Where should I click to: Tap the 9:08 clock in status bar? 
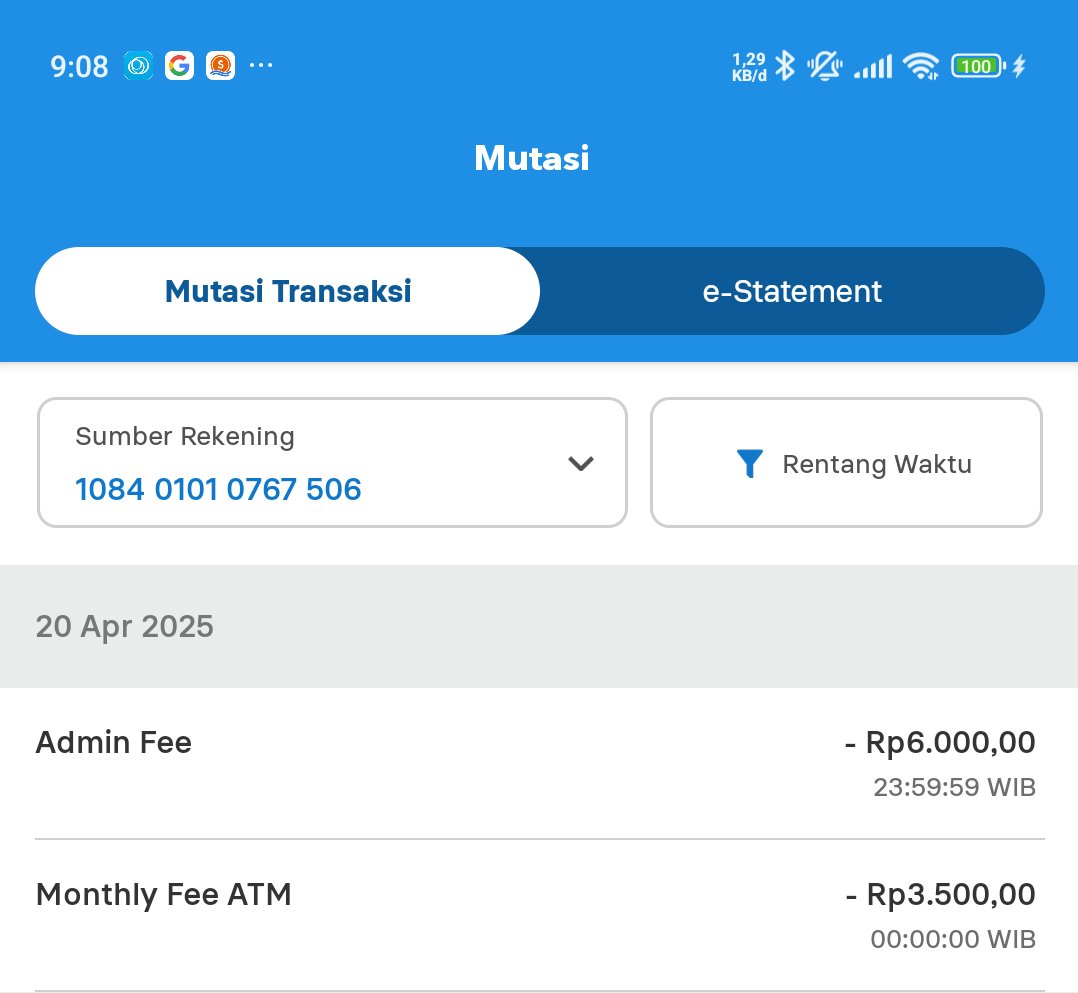(79, 67)
